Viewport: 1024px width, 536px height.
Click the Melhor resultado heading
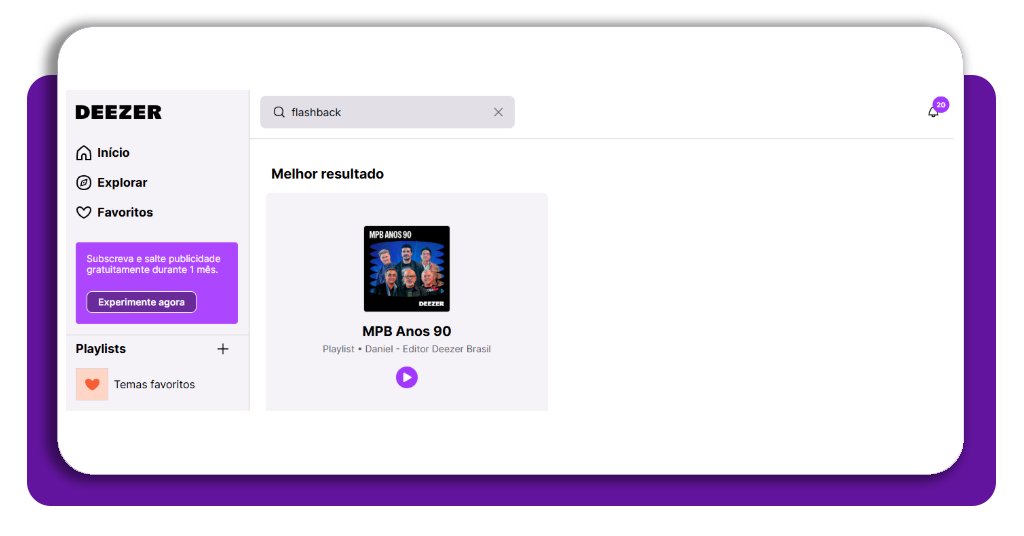[327, 174]
